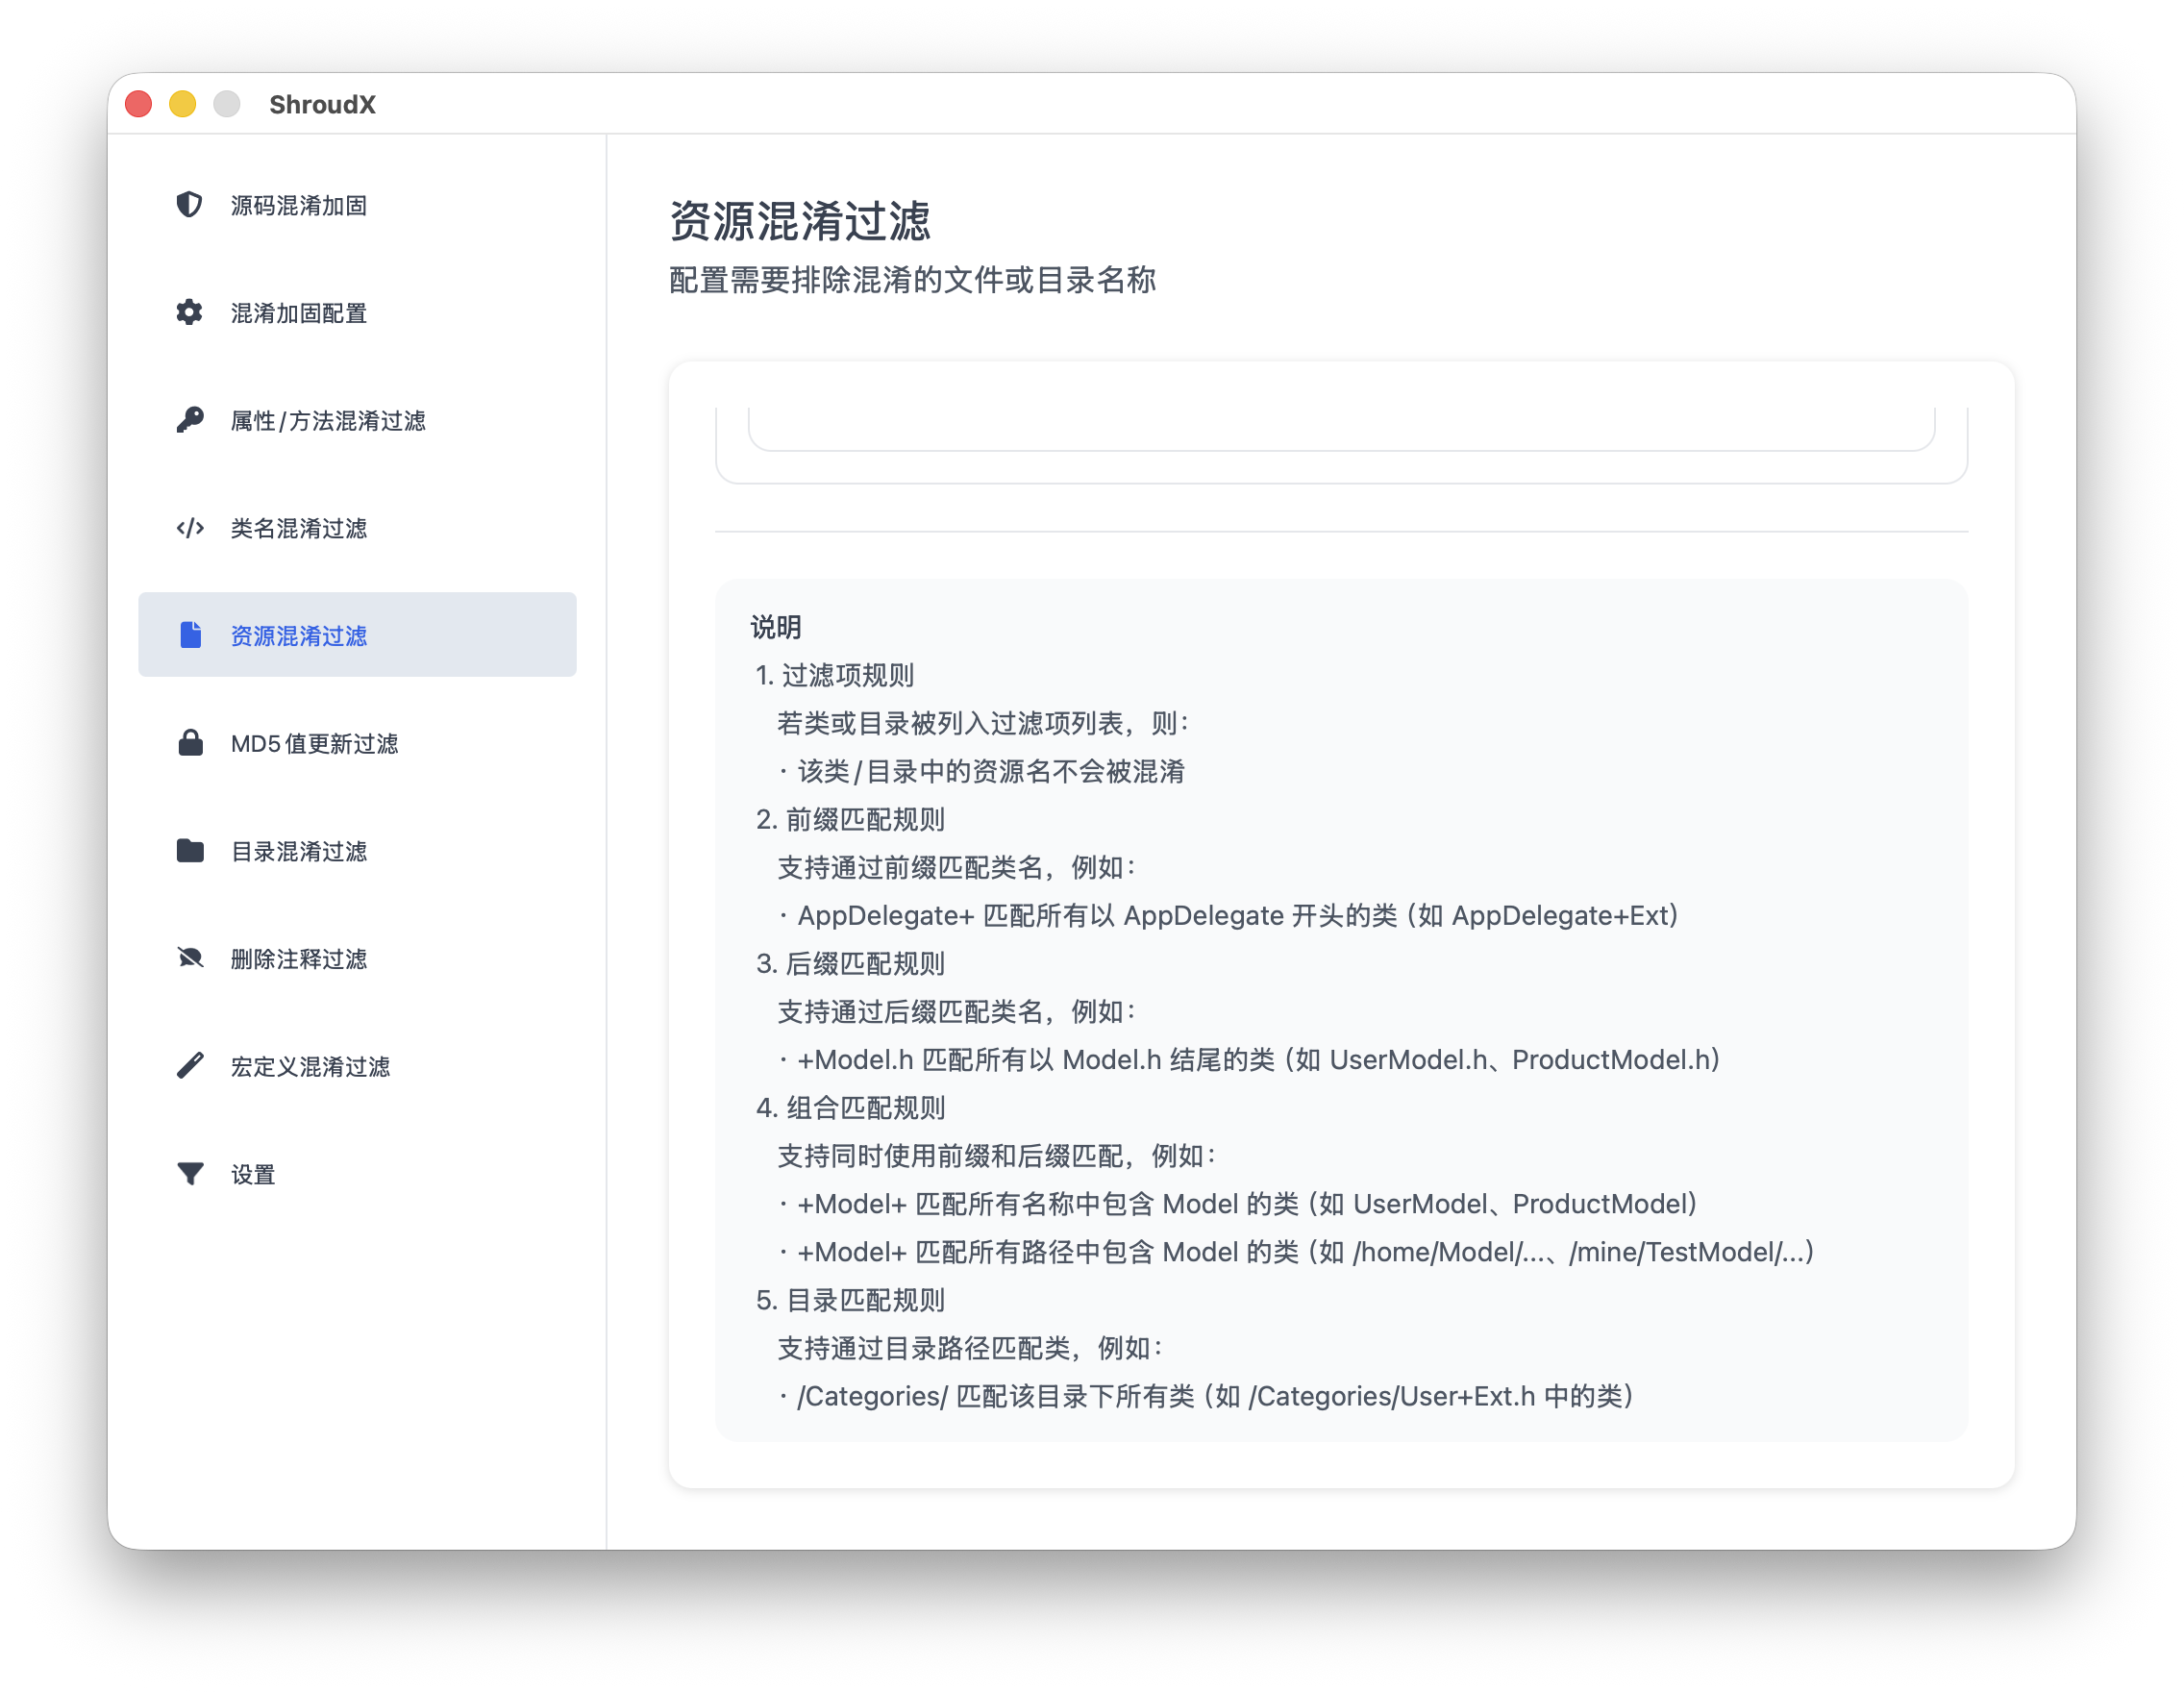Click the rule title 4. 组合匹配规则
The height and width of the screenshot is (1692, 2184).
click(850, 1107)
